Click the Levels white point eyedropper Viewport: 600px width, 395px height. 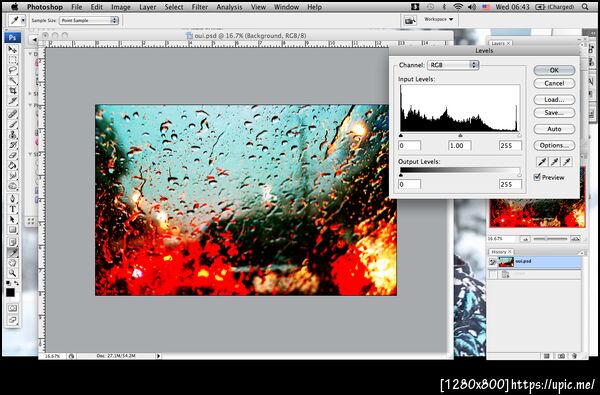coord(567,162)
